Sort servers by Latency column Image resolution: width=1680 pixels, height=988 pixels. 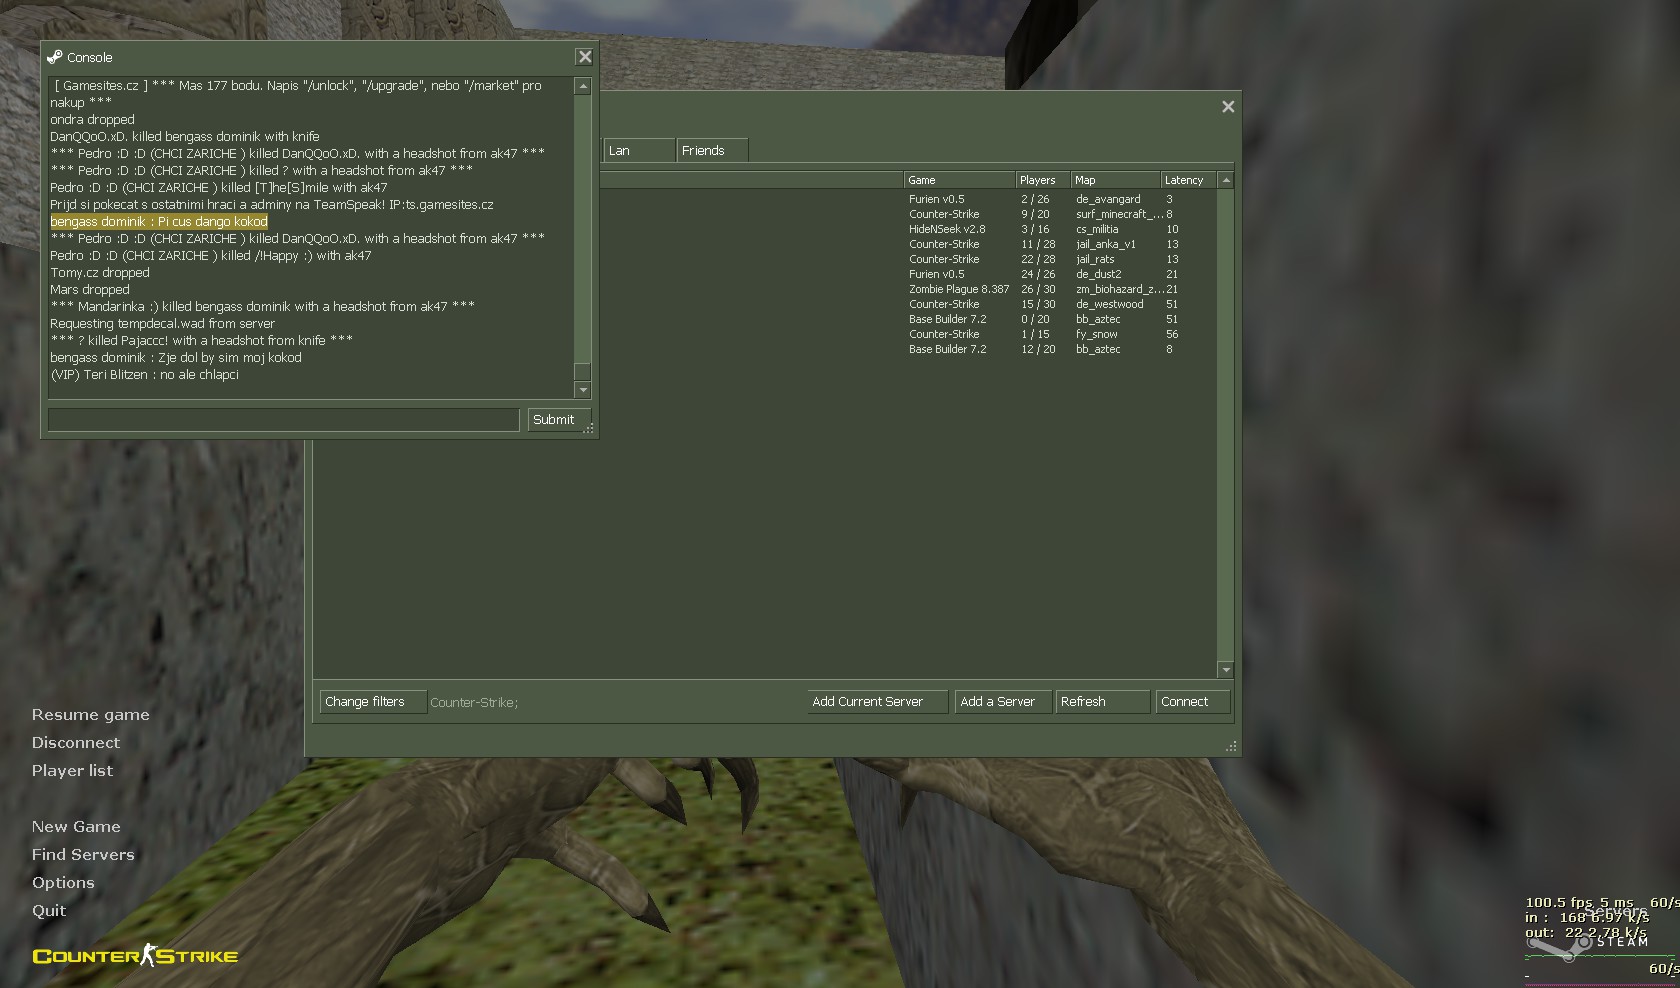(x=1189, y=180)
